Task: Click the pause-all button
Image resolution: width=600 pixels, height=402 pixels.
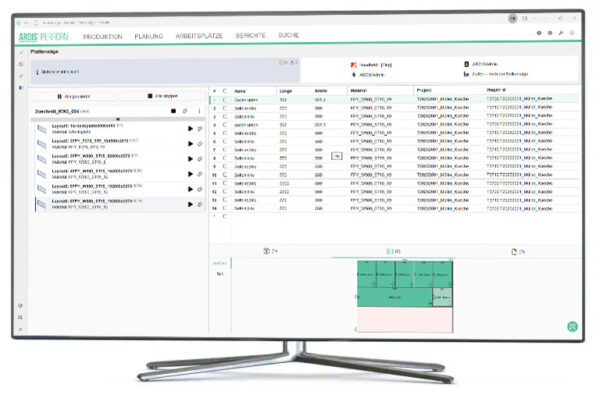Action: pos(74,96)
